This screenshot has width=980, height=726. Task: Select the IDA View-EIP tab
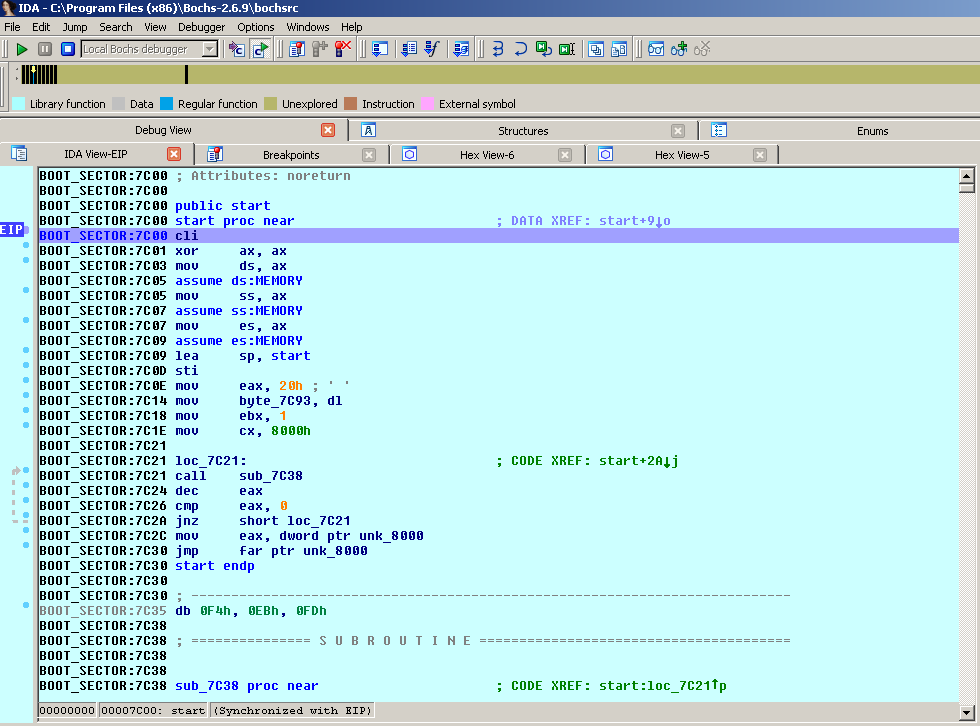click(x=96, y=154)
